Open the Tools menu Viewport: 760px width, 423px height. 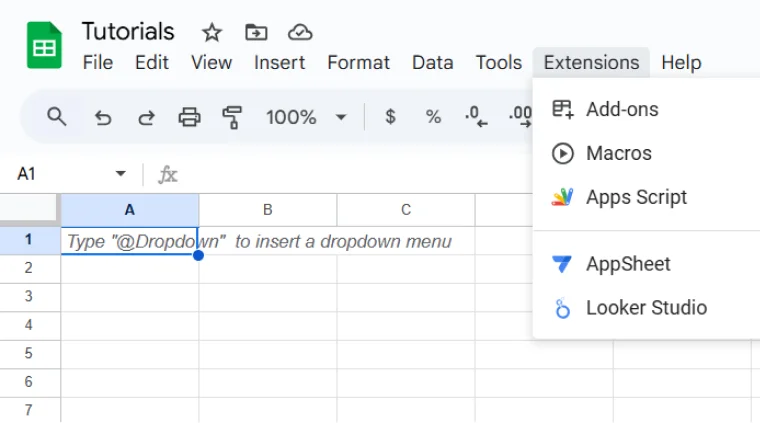498,63
